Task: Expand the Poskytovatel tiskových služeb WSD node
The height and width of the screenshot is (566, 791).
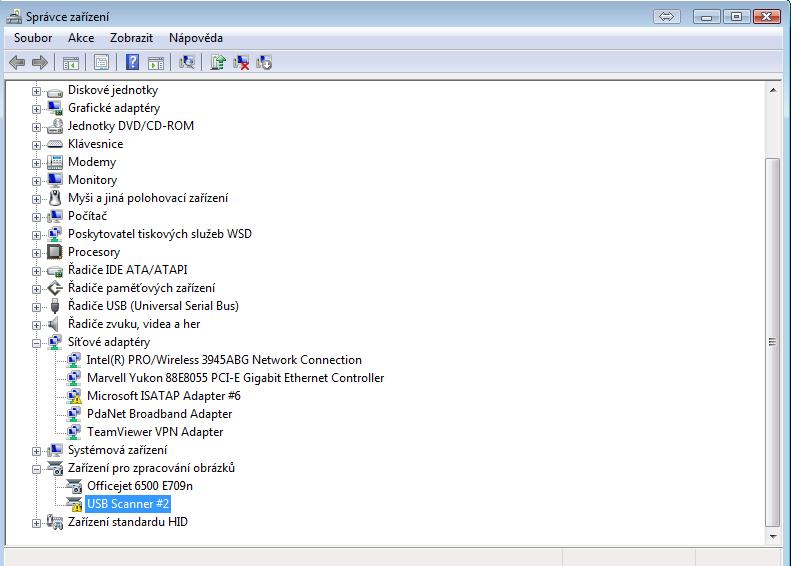Action: [36, 235]
